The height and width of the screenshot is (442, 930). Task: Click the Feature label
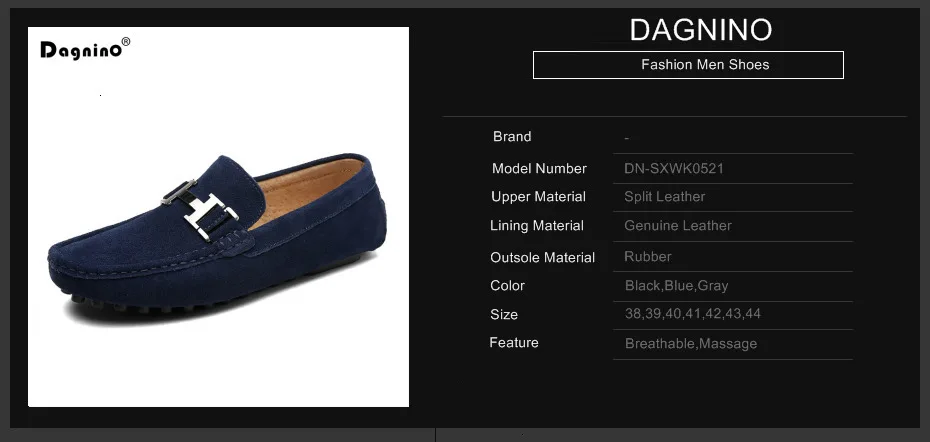[514, 343]
